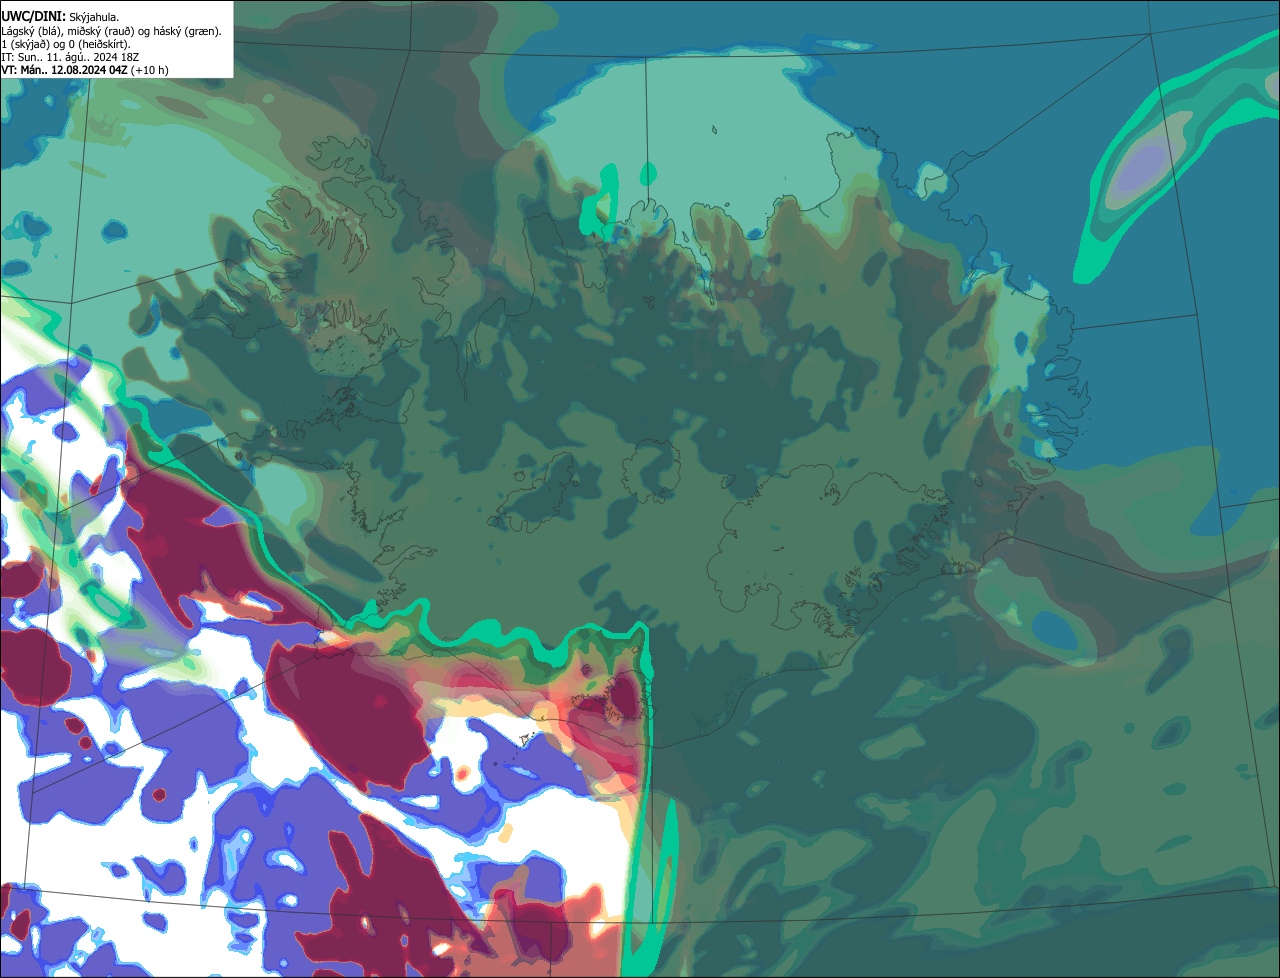Click the 'VT: Mán.. 12.08.2024 04Z' valid time
This screenshot has width=1280, height=978.
[x=64, y=70]
